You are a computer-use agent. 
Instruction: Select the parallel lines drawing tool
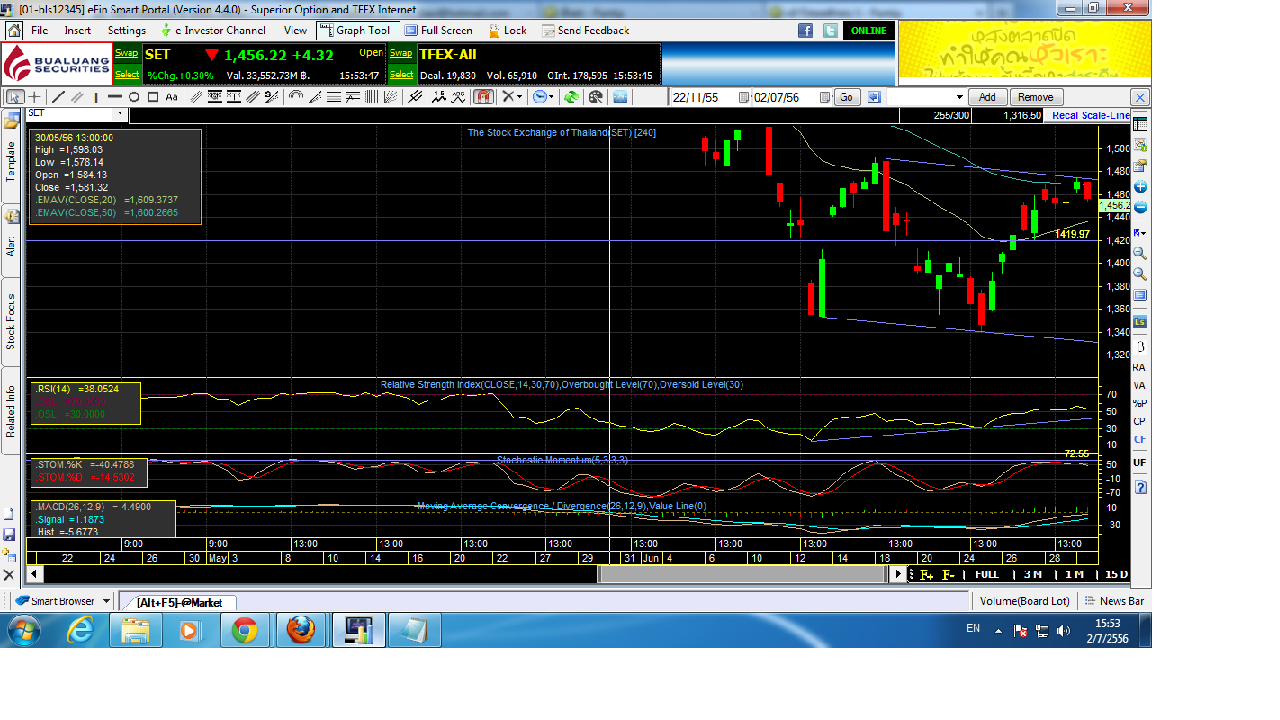click(x=77, y=97)
